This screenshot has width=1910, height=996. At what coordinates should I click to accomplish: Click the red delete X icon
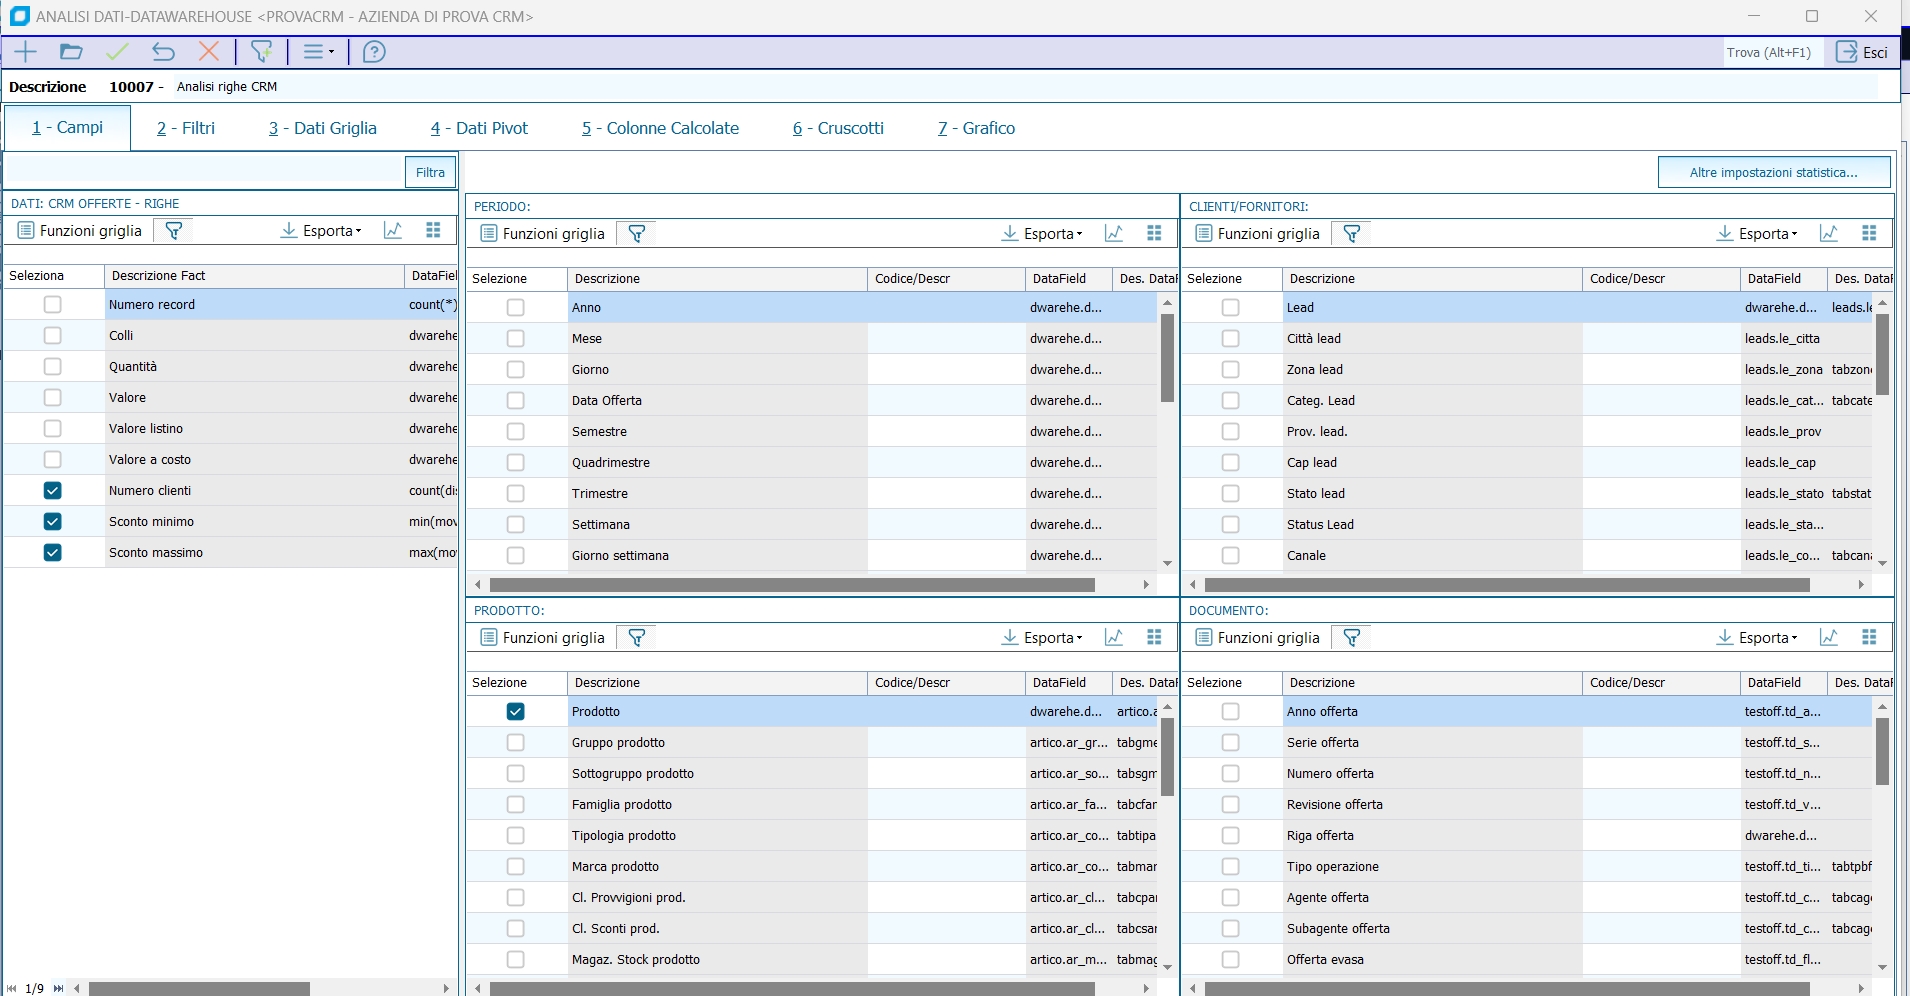click(x=209, y=52)
